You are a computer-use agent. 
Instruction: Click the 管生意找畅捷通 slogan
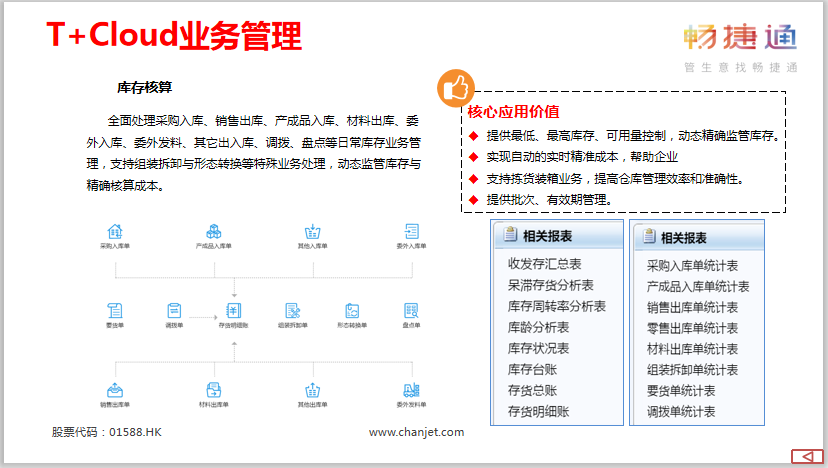740,67
